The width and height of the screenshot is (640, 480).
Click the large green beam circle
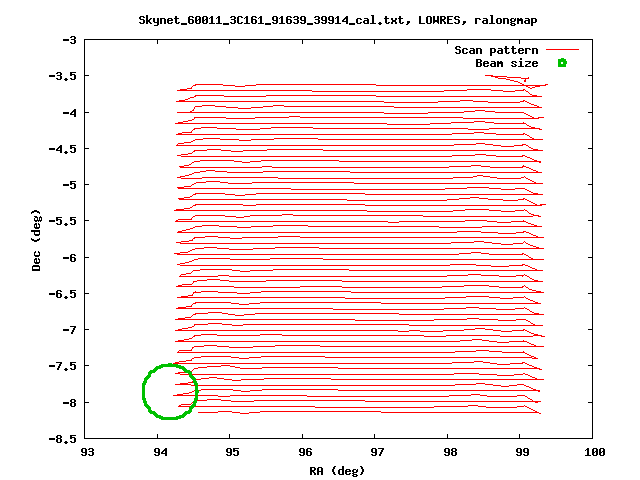[x=170, y=391]
